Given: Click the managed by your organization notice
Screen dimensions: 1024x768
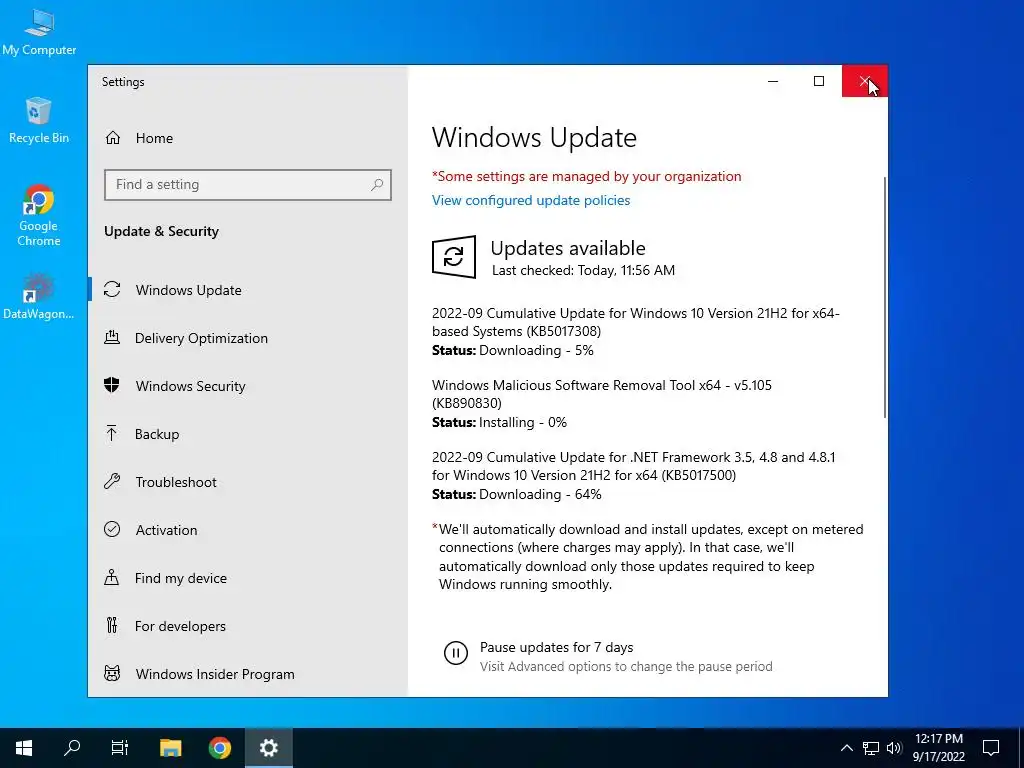Looking at the screenshot, I should (586, 176).
